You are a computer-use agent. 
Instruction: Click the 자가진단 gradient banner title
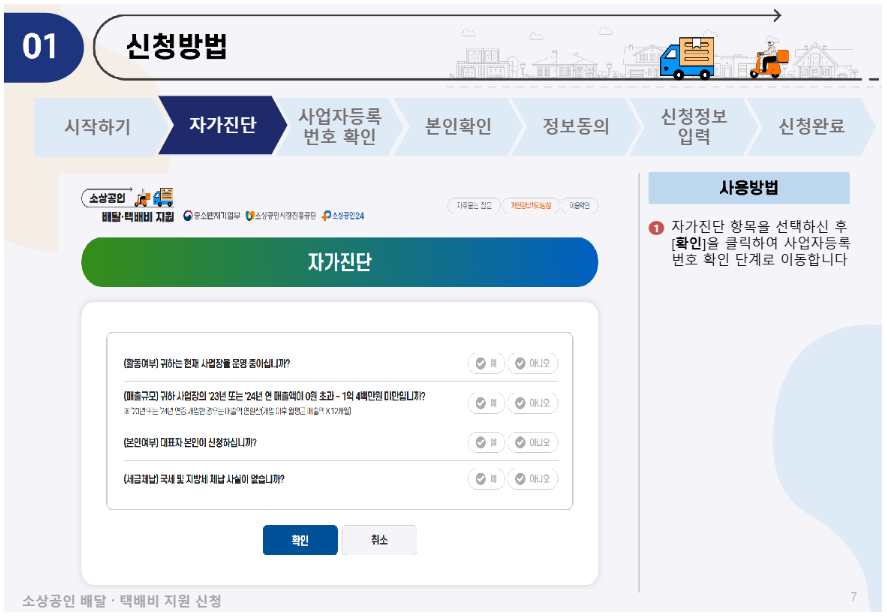[x=339, y=262]
